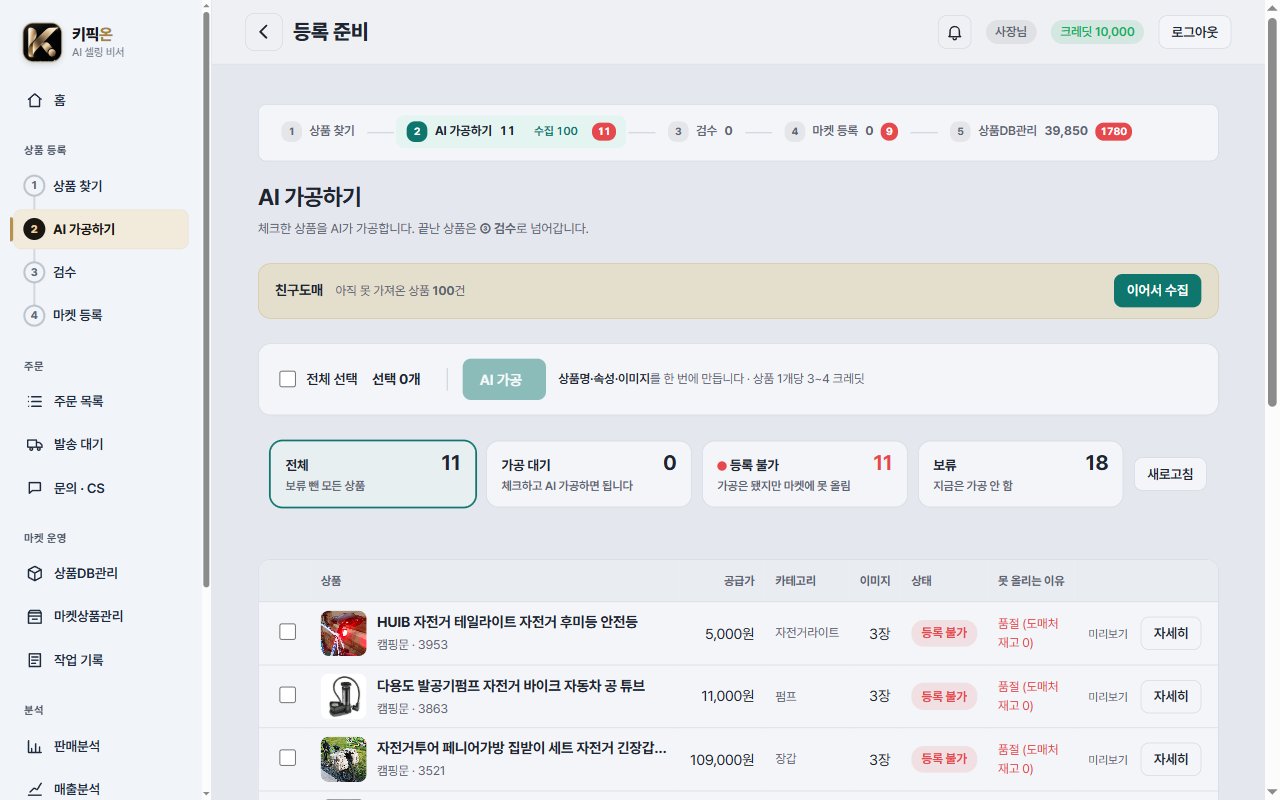This screenshot has width=1280, height=800.
Task: Select step 1 상품 찾기 in sidebar
Action: (99, 186)
